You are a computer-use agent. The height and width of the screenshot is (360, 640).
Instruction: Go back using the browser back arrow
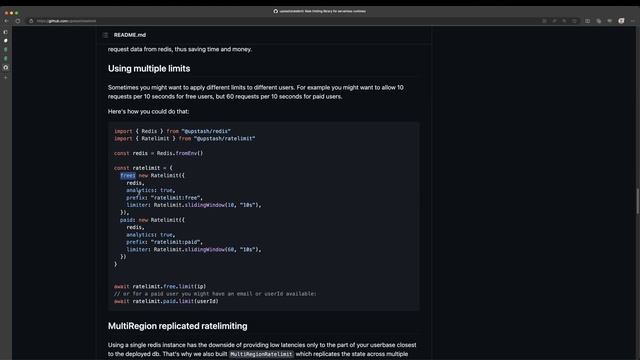tap(7, 21)
